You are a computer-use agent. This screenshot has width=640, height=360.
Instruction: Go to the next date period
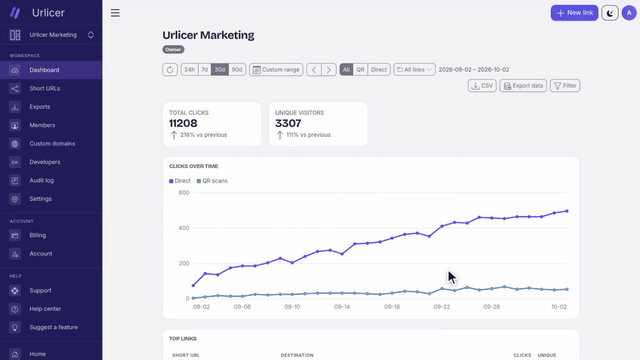coord(329,70)
